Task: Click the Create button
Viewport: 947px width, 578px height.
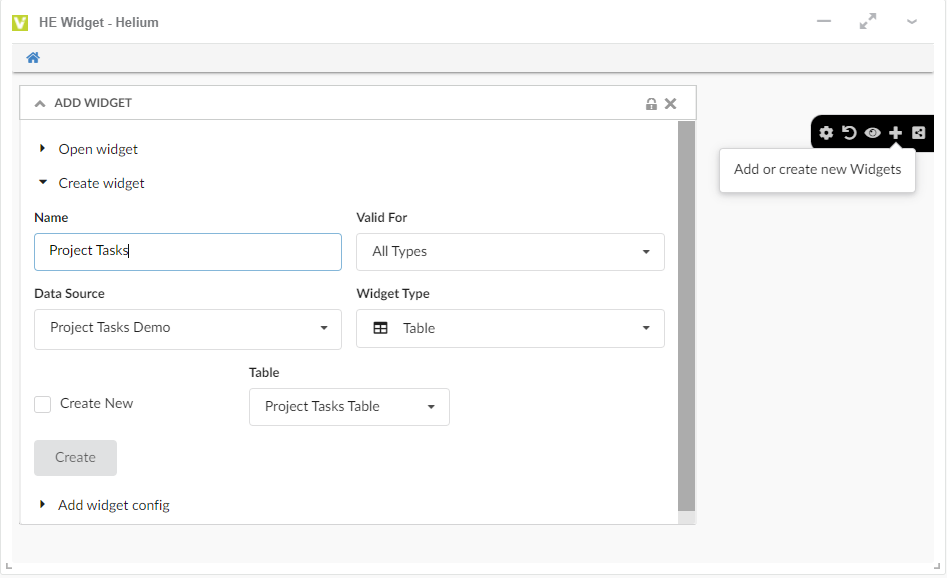Action: 75,458
